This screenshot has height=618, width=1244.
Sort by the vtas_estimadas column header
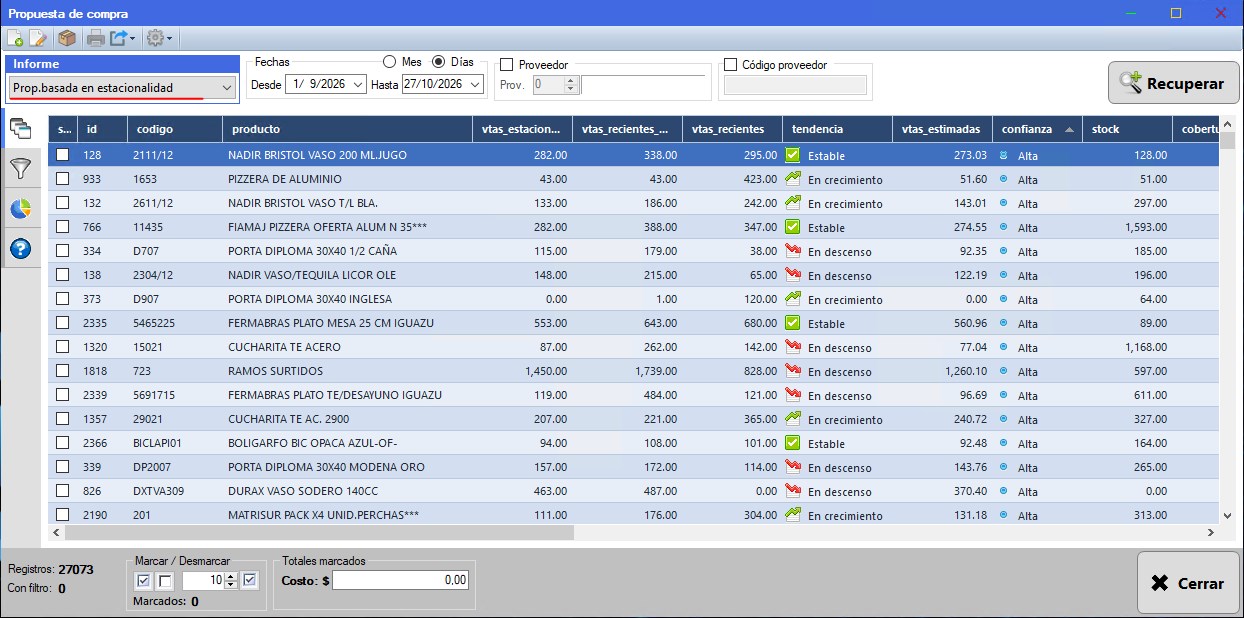click(x=942, y=129)
